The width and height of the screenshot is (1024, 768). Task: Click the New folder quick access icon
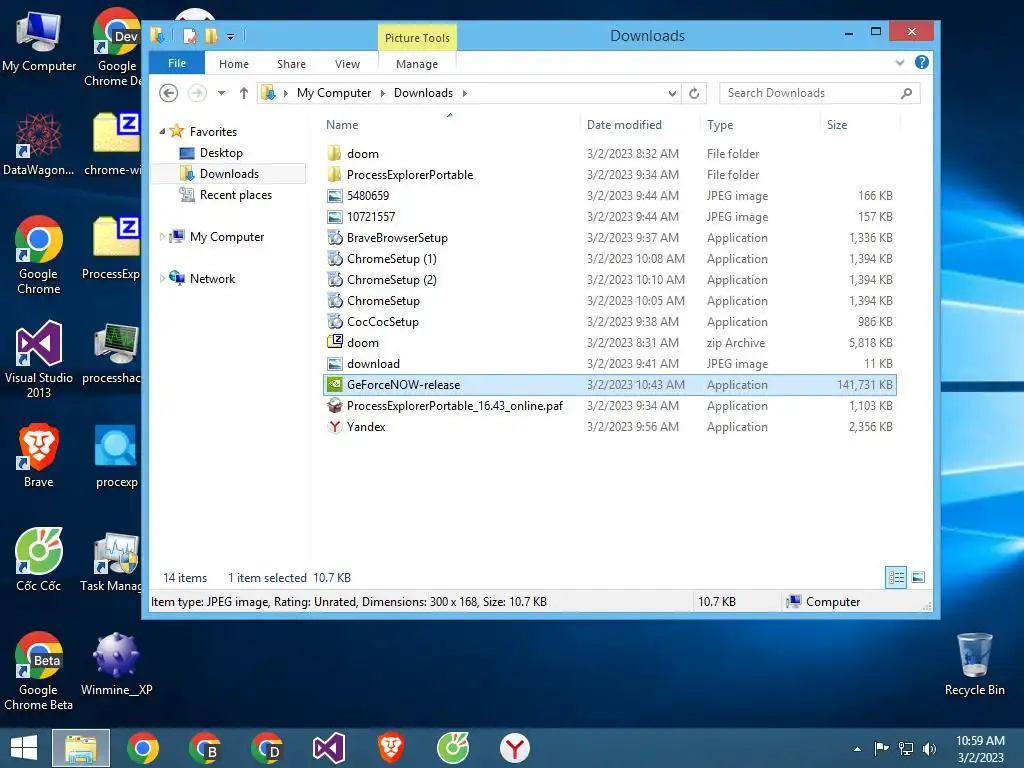pos(210,36)
